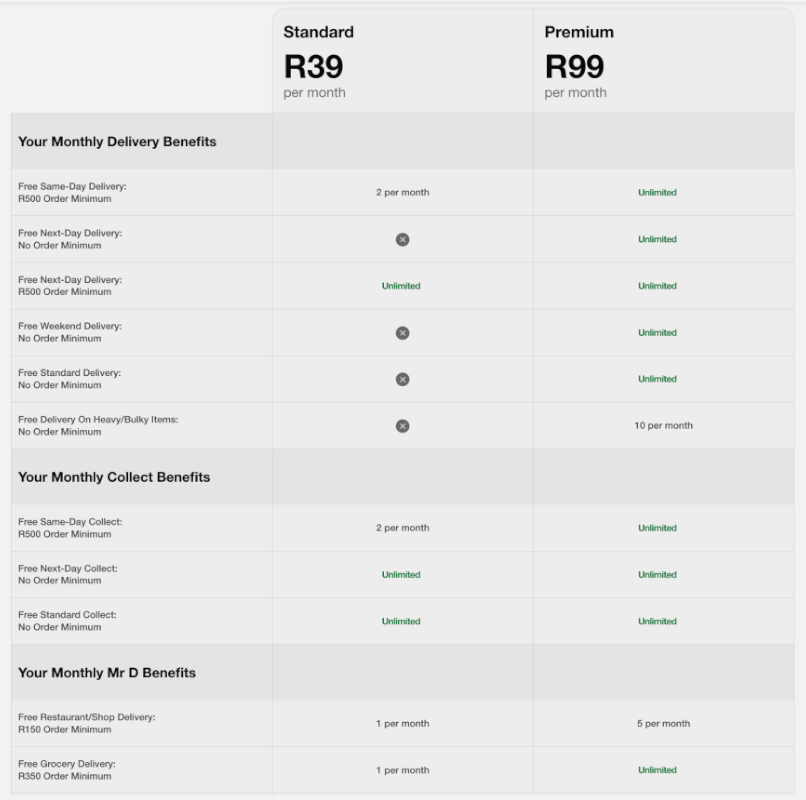
Task: Click the R39 per month price
Action: [314, 67]
